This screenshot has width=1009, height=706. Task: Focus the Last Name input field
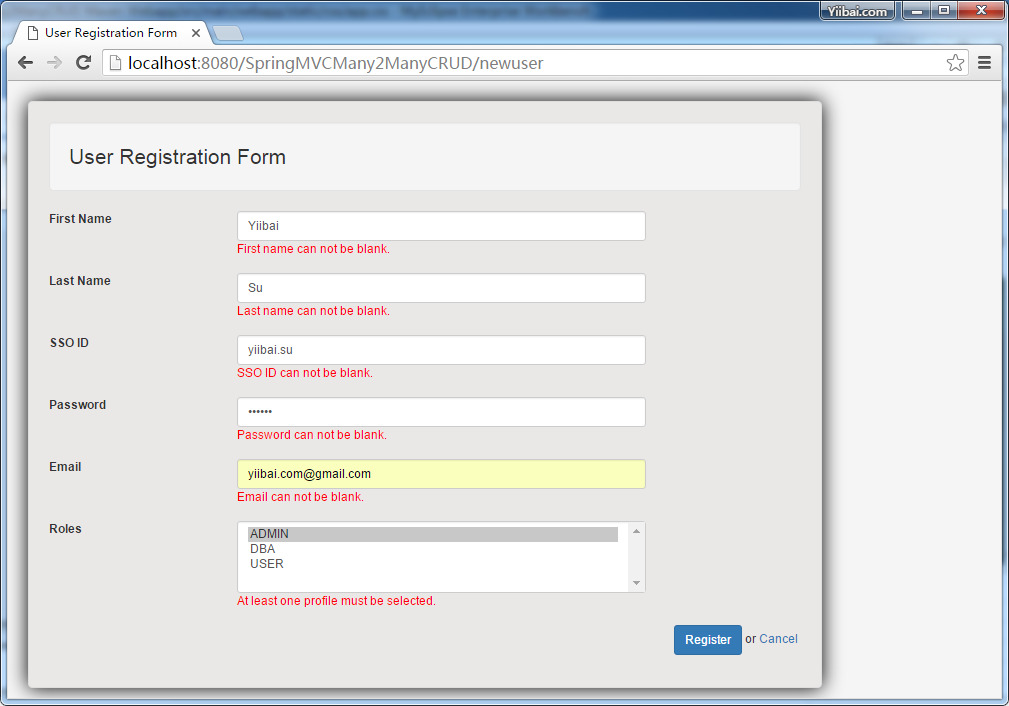[x=441, y=288]
